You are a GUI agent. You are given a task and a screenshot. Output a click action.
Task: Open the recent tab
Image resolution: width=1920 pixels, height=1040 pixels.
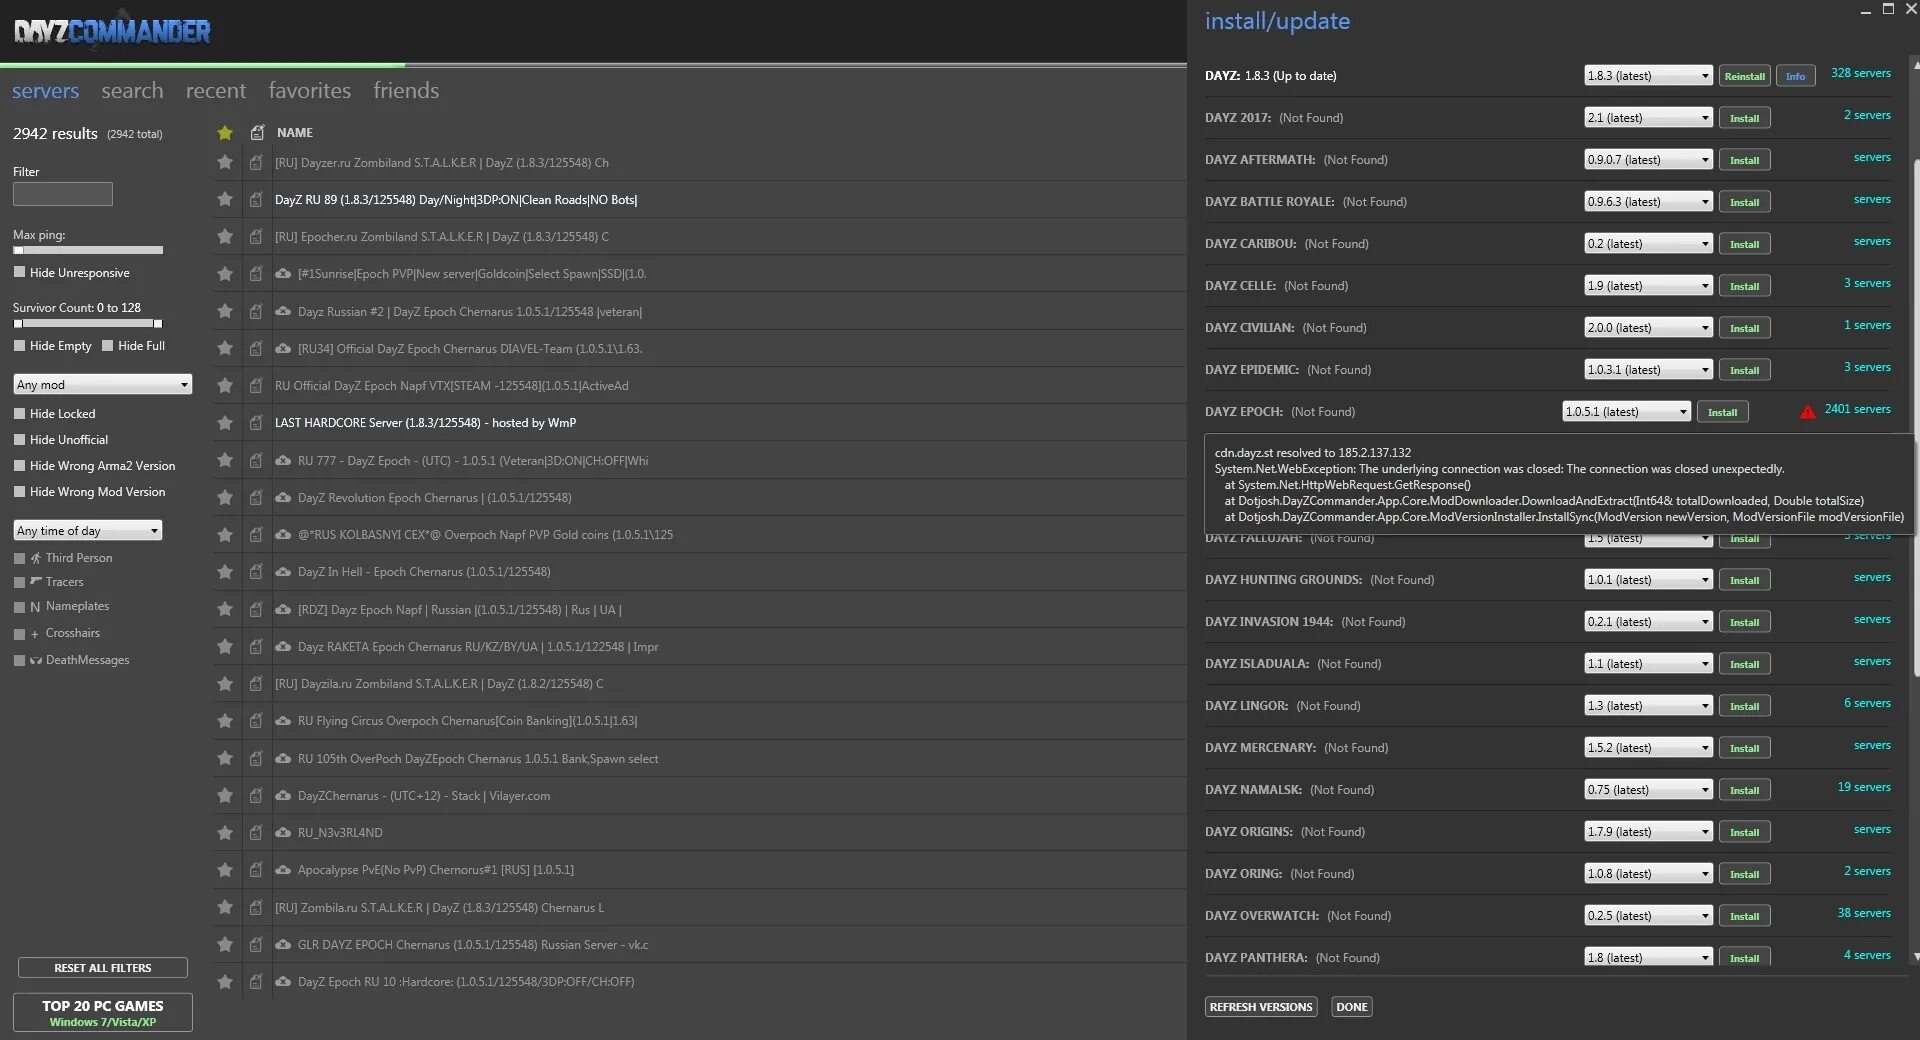pyautogui.click(x=216, y=90)
